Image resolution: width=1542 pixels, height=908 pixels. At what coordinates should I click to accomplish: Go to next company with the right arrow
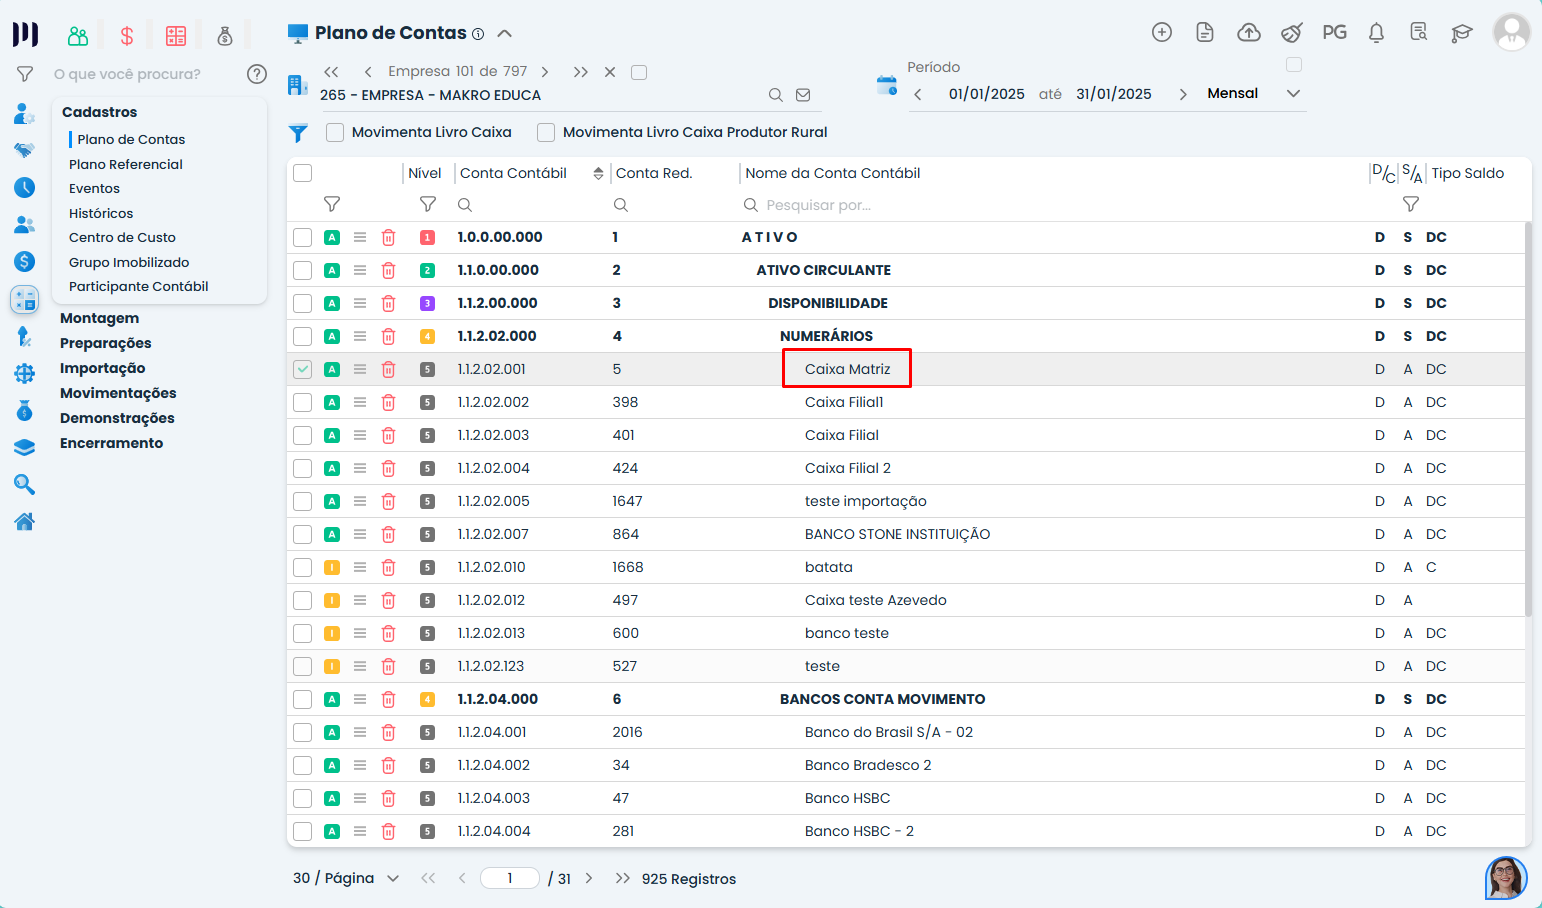point(544,72)
